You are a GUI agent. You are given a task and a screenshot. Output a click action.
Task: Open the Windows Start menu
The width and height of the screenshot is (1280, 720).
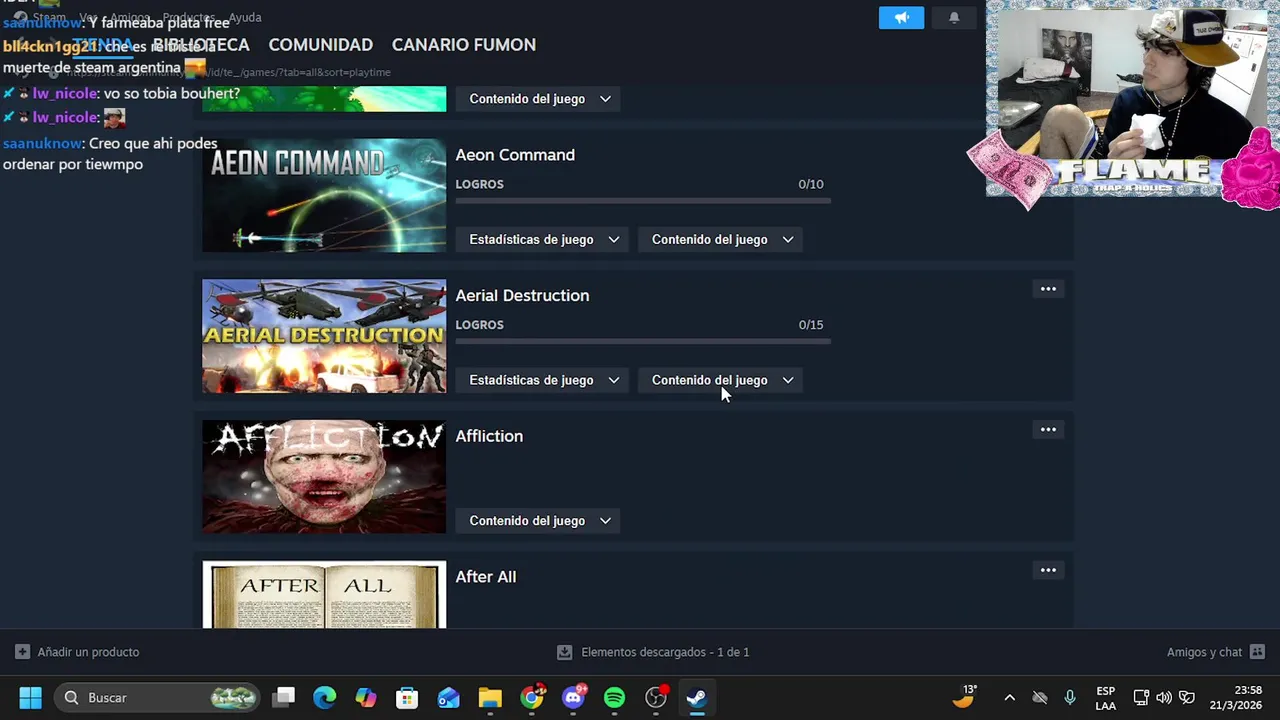[x=30, y=698]
